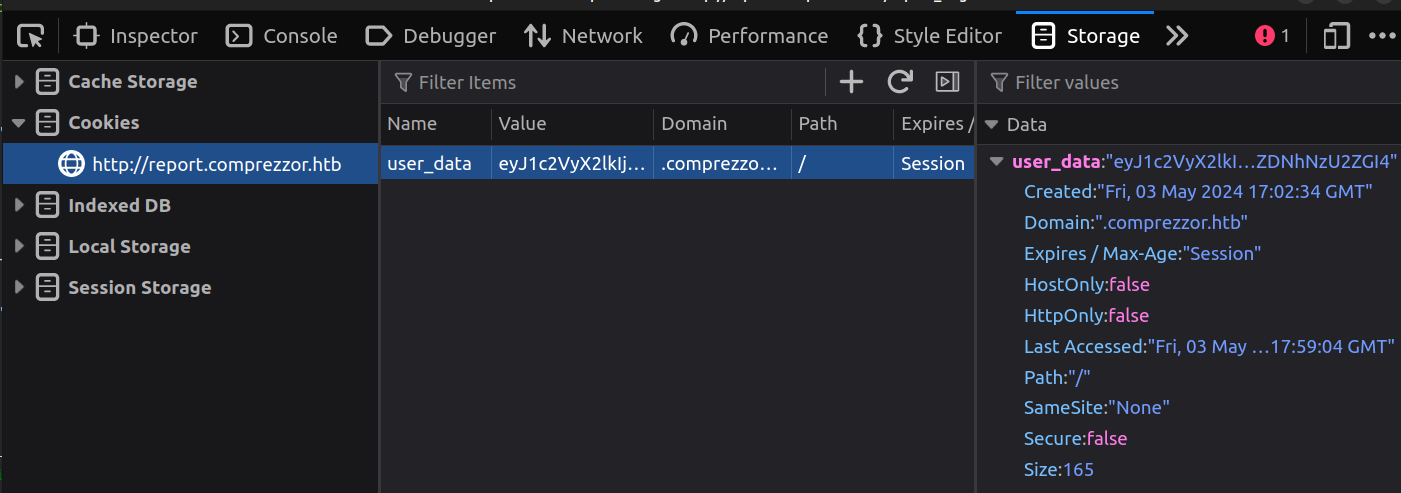Open the Style Editor tab
Viewport: 1401px width, 493px height.
point(929,36)
